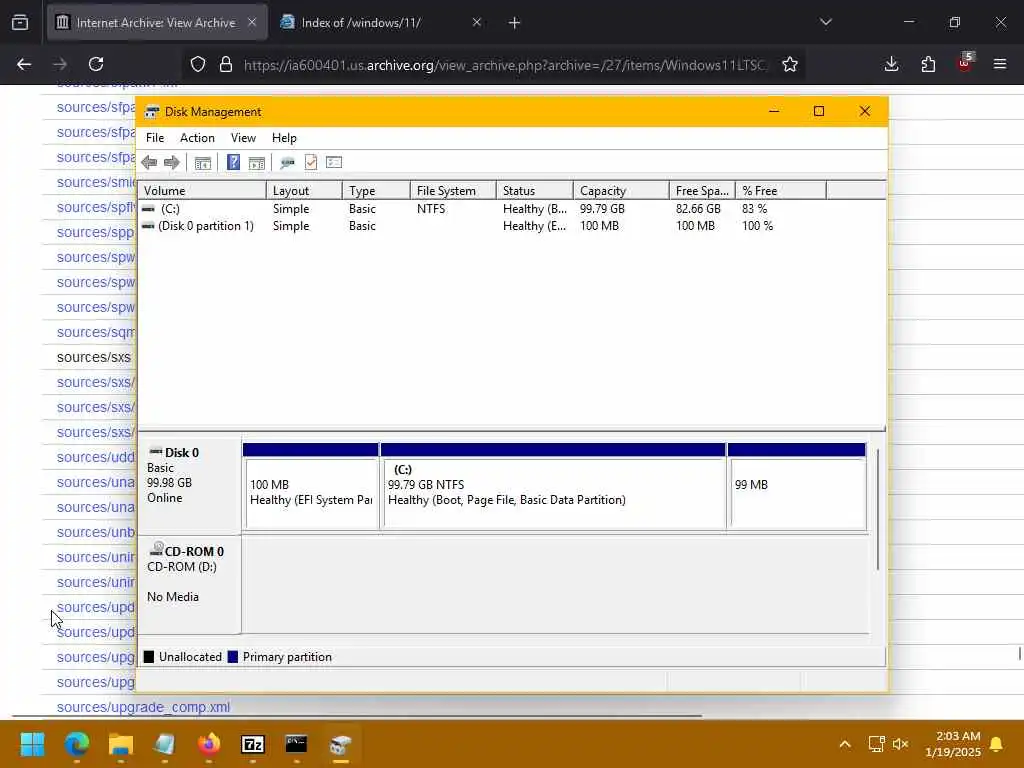Open the View menu in Disk Management
Screen dimensions: 1024x768
(243, 138)
